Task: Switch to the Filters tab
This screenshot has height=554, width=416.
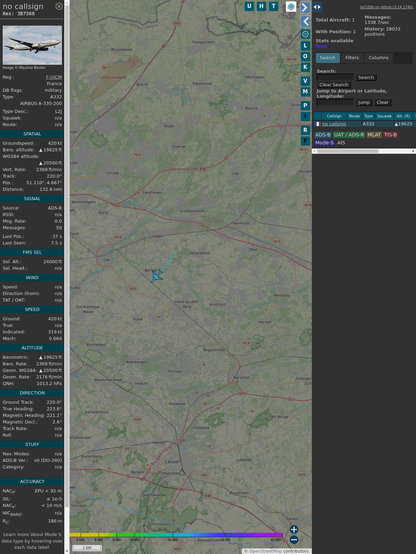Action: [x=352, y=58]
